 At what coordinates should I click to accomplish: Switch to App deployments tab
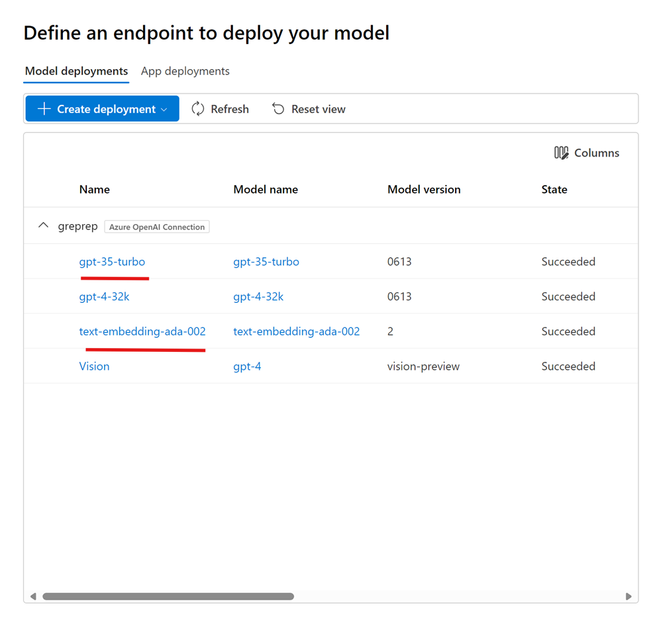[185, 71]
